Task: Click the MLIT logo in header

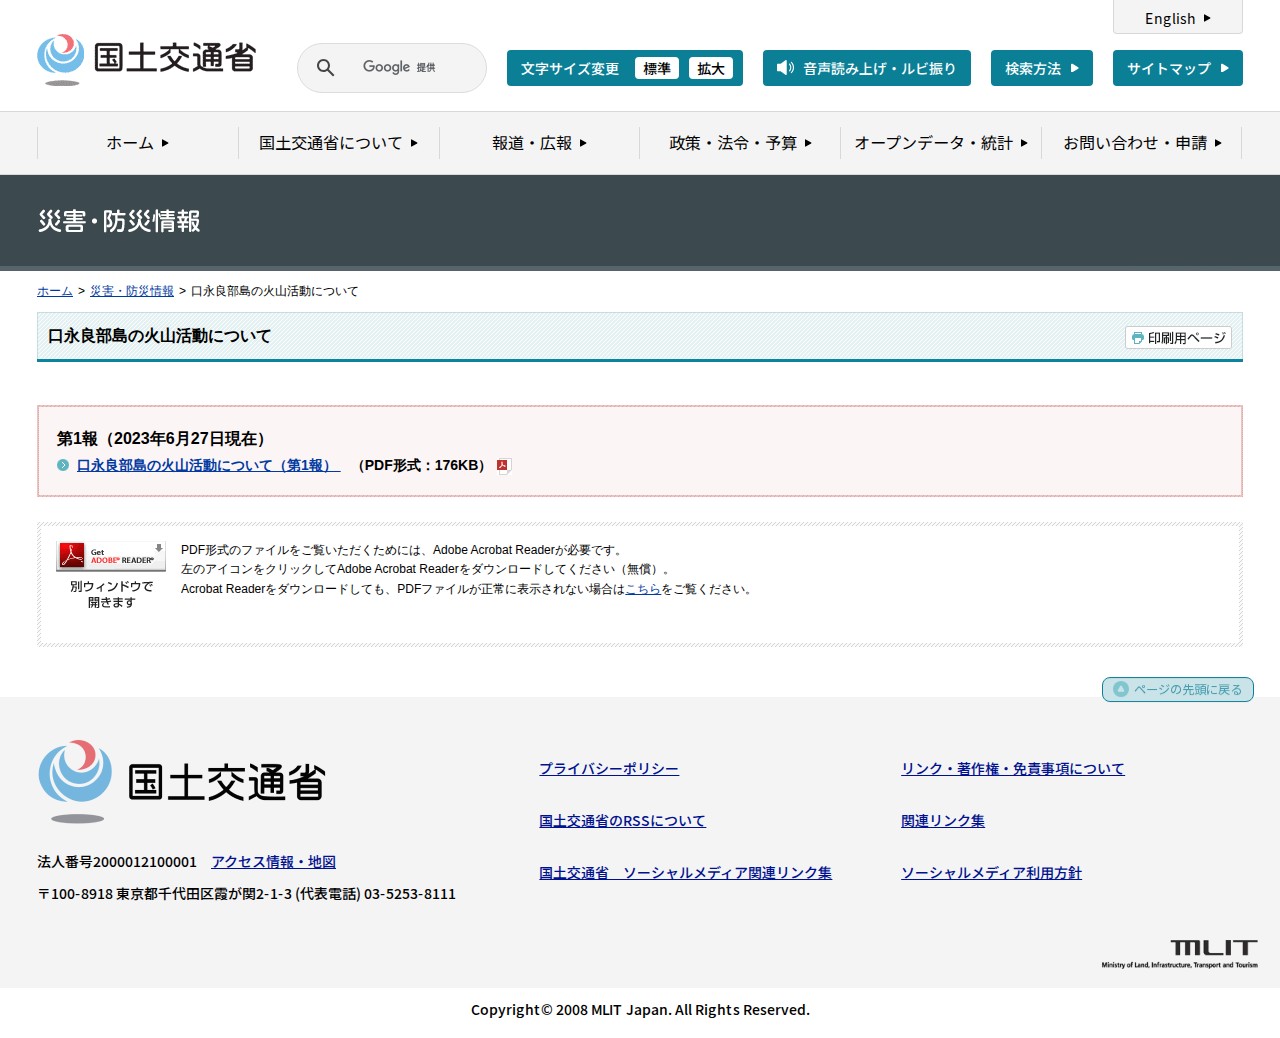Action: [147, 59]
